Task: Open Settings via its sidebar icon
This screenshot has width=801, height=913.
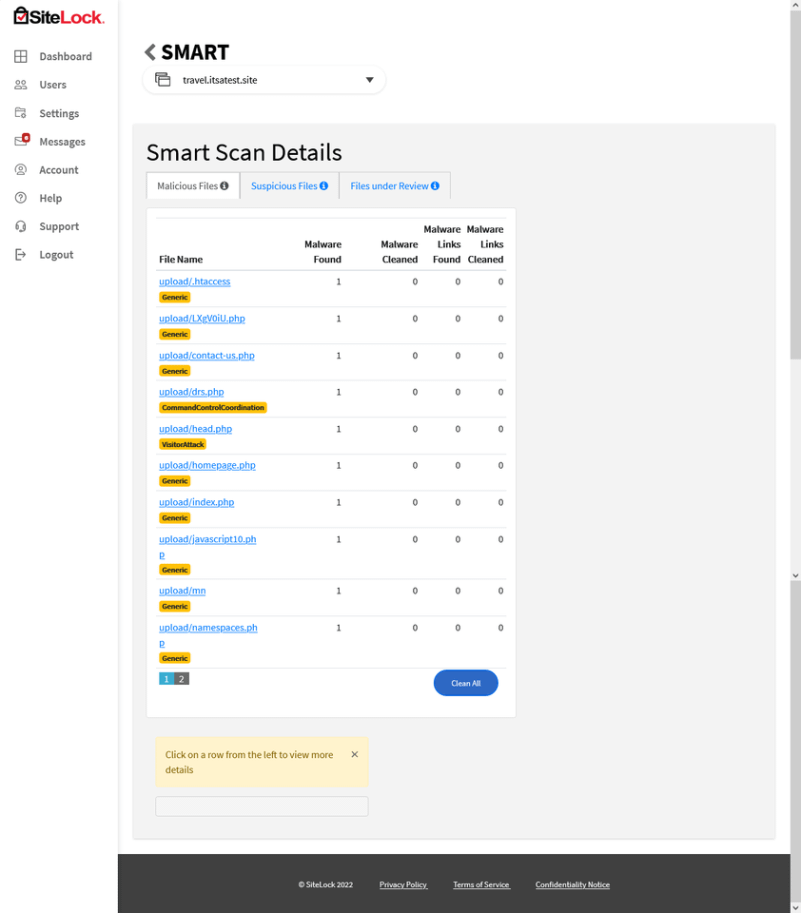Action: tap(20, 113)
